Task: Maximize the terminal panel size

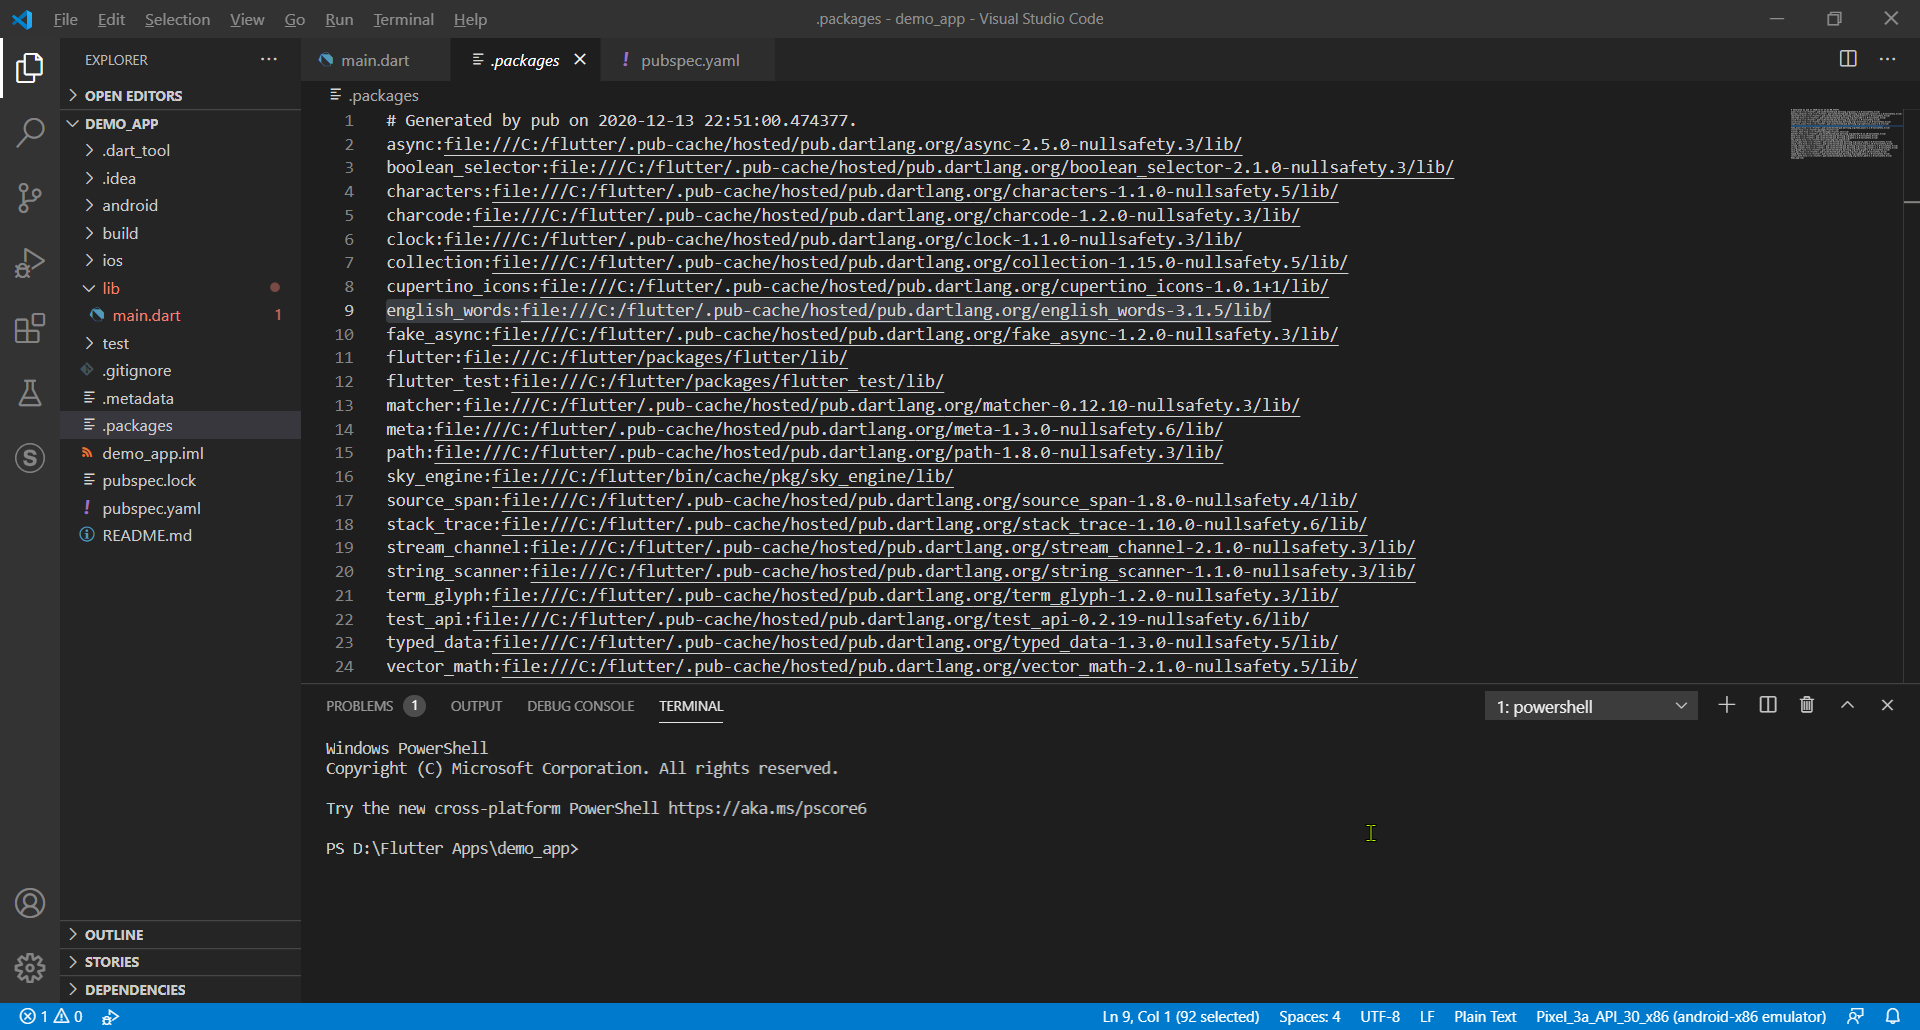Action: pyautogui.click(x=1847, y=705)
